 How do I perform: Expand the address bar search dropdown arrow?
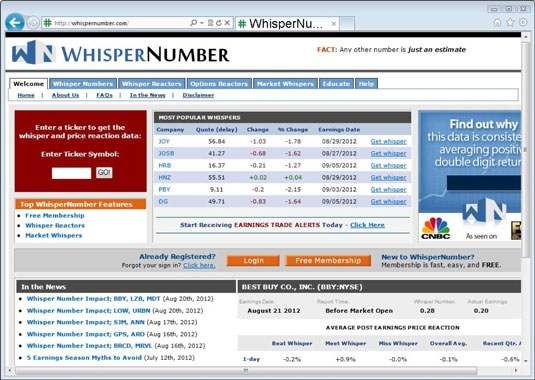202,23
